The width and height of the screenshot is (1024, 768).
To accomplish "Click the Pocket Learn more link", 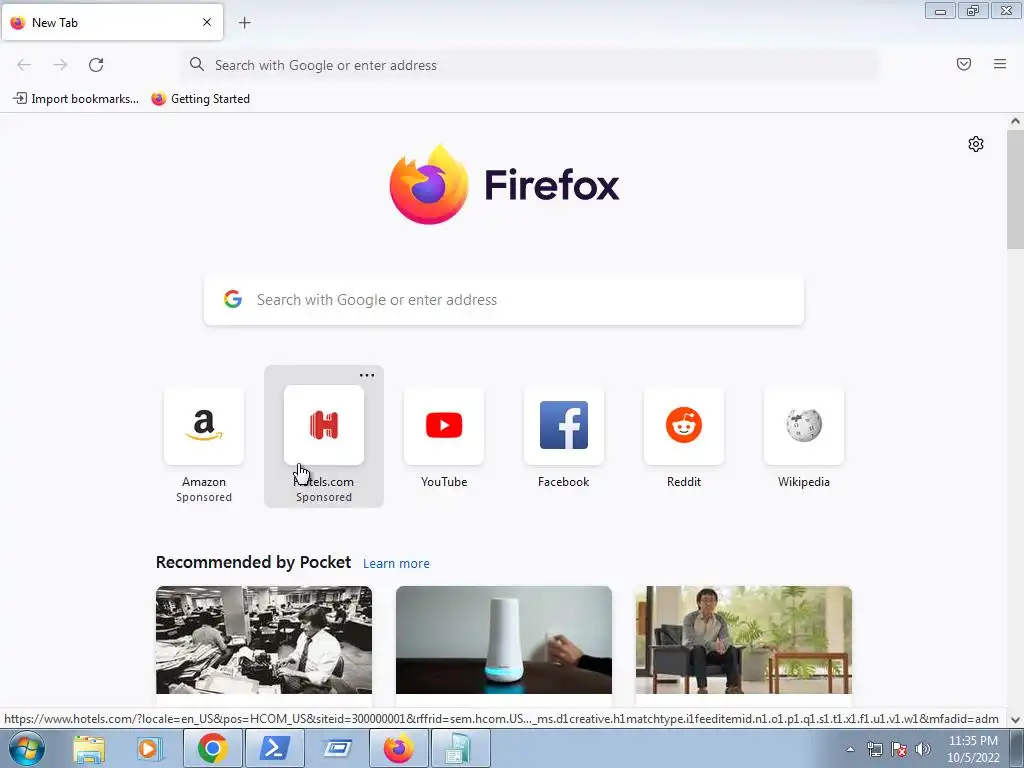I will (x=396, y=564).
